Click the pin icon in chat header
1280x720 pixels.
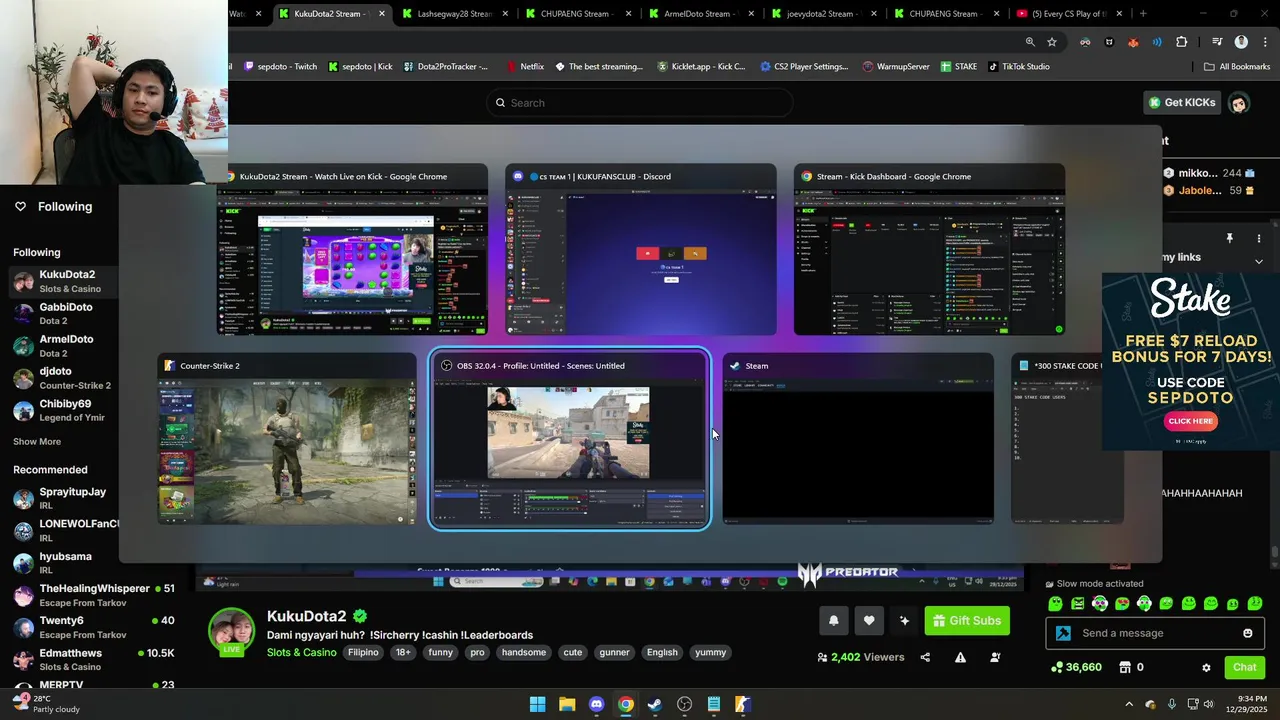tap(1229, 238)
